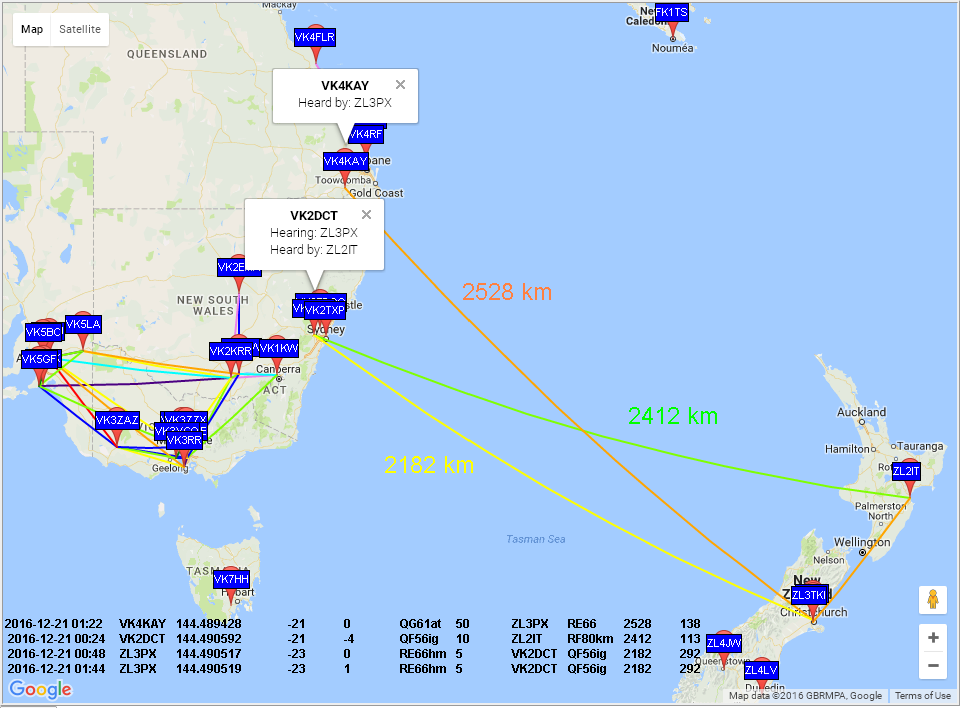
Task: Select the VK4FLR station marker
Action: click(x=315, y=38)
